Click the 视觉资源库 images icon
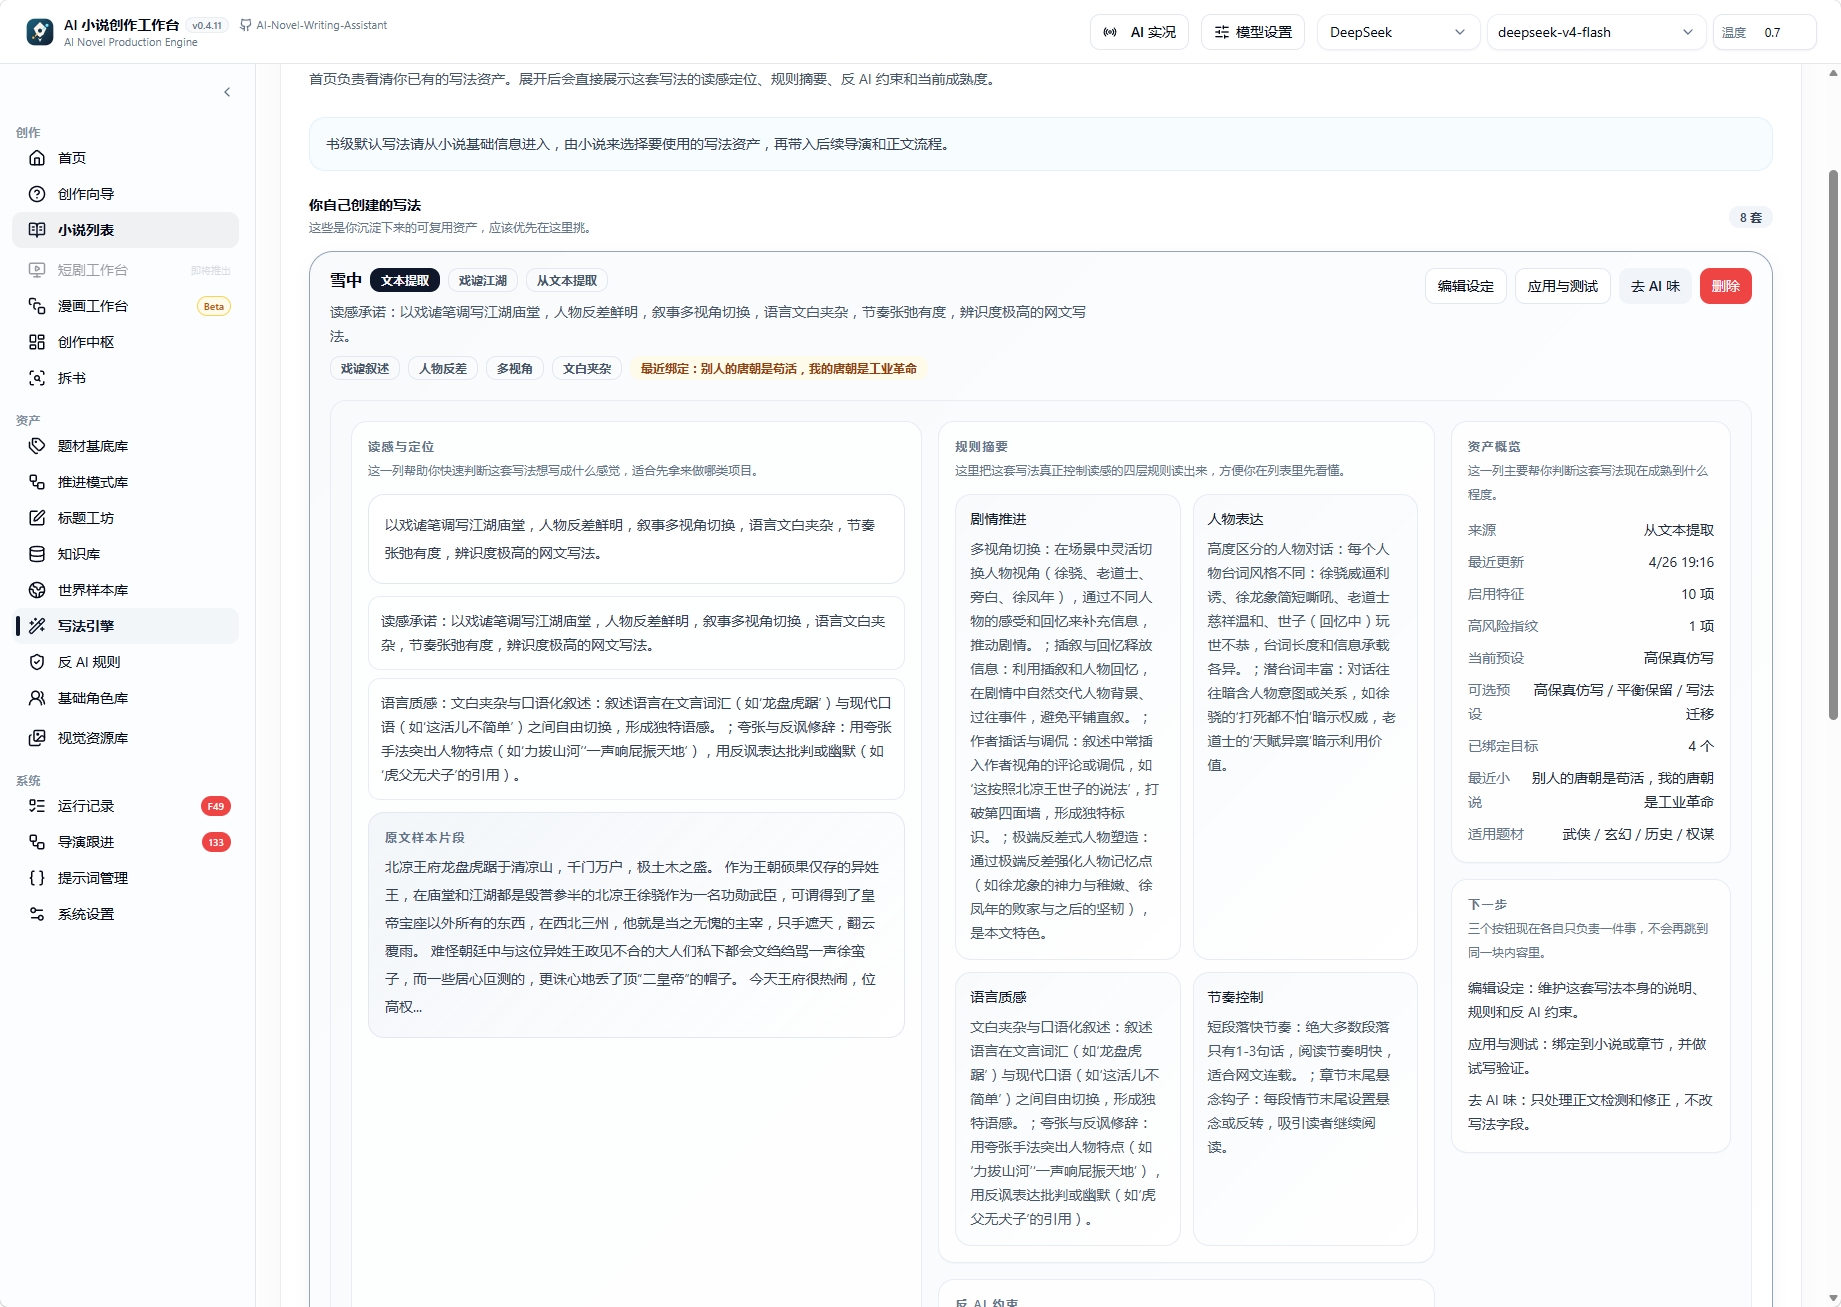Screen dimensions: 1841x1307 [x=37, y=738]
